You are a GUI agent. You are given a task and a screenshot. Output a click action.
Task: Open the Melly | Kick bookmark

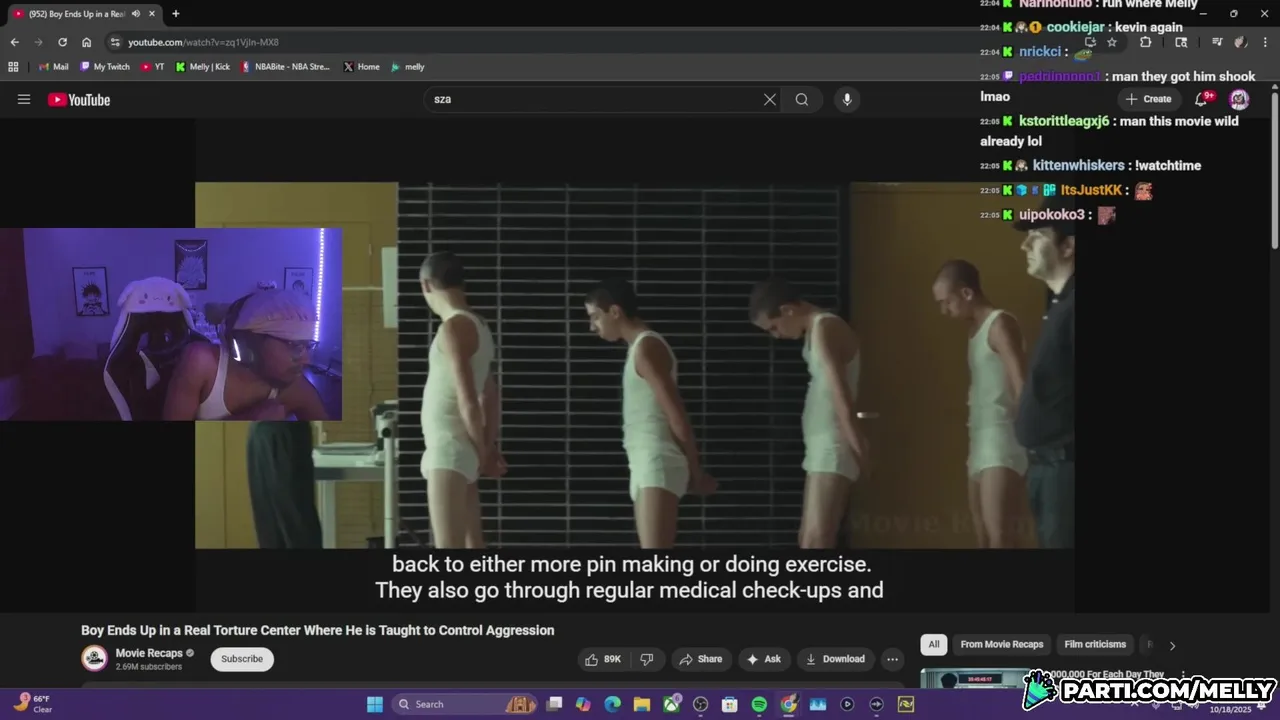pos(203,67)
